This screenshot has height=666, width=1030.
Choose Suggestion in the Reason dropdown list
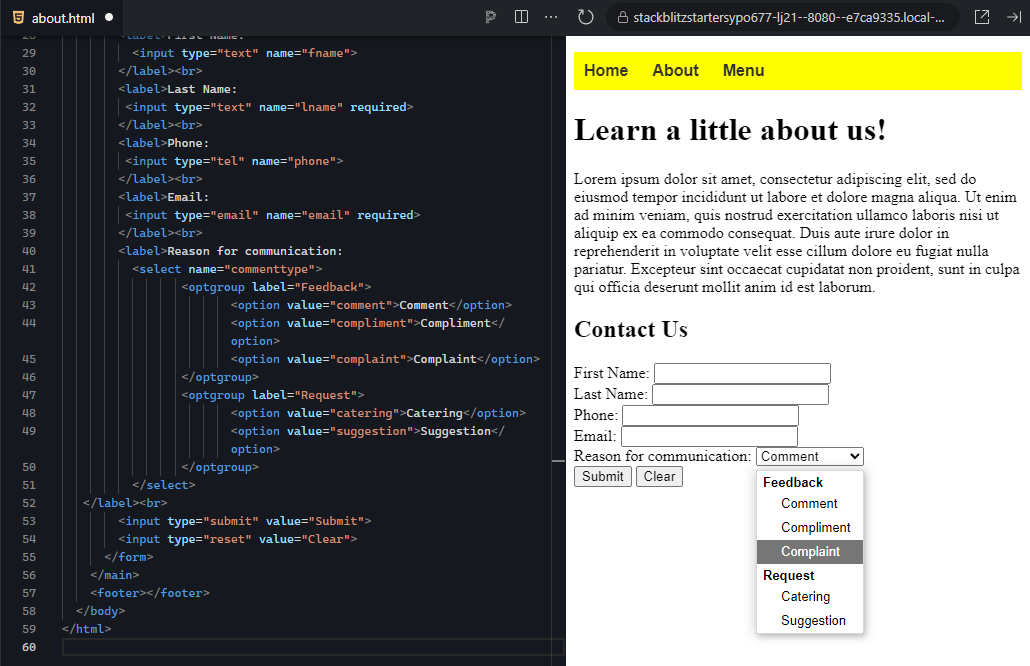[x=812, y=620]
